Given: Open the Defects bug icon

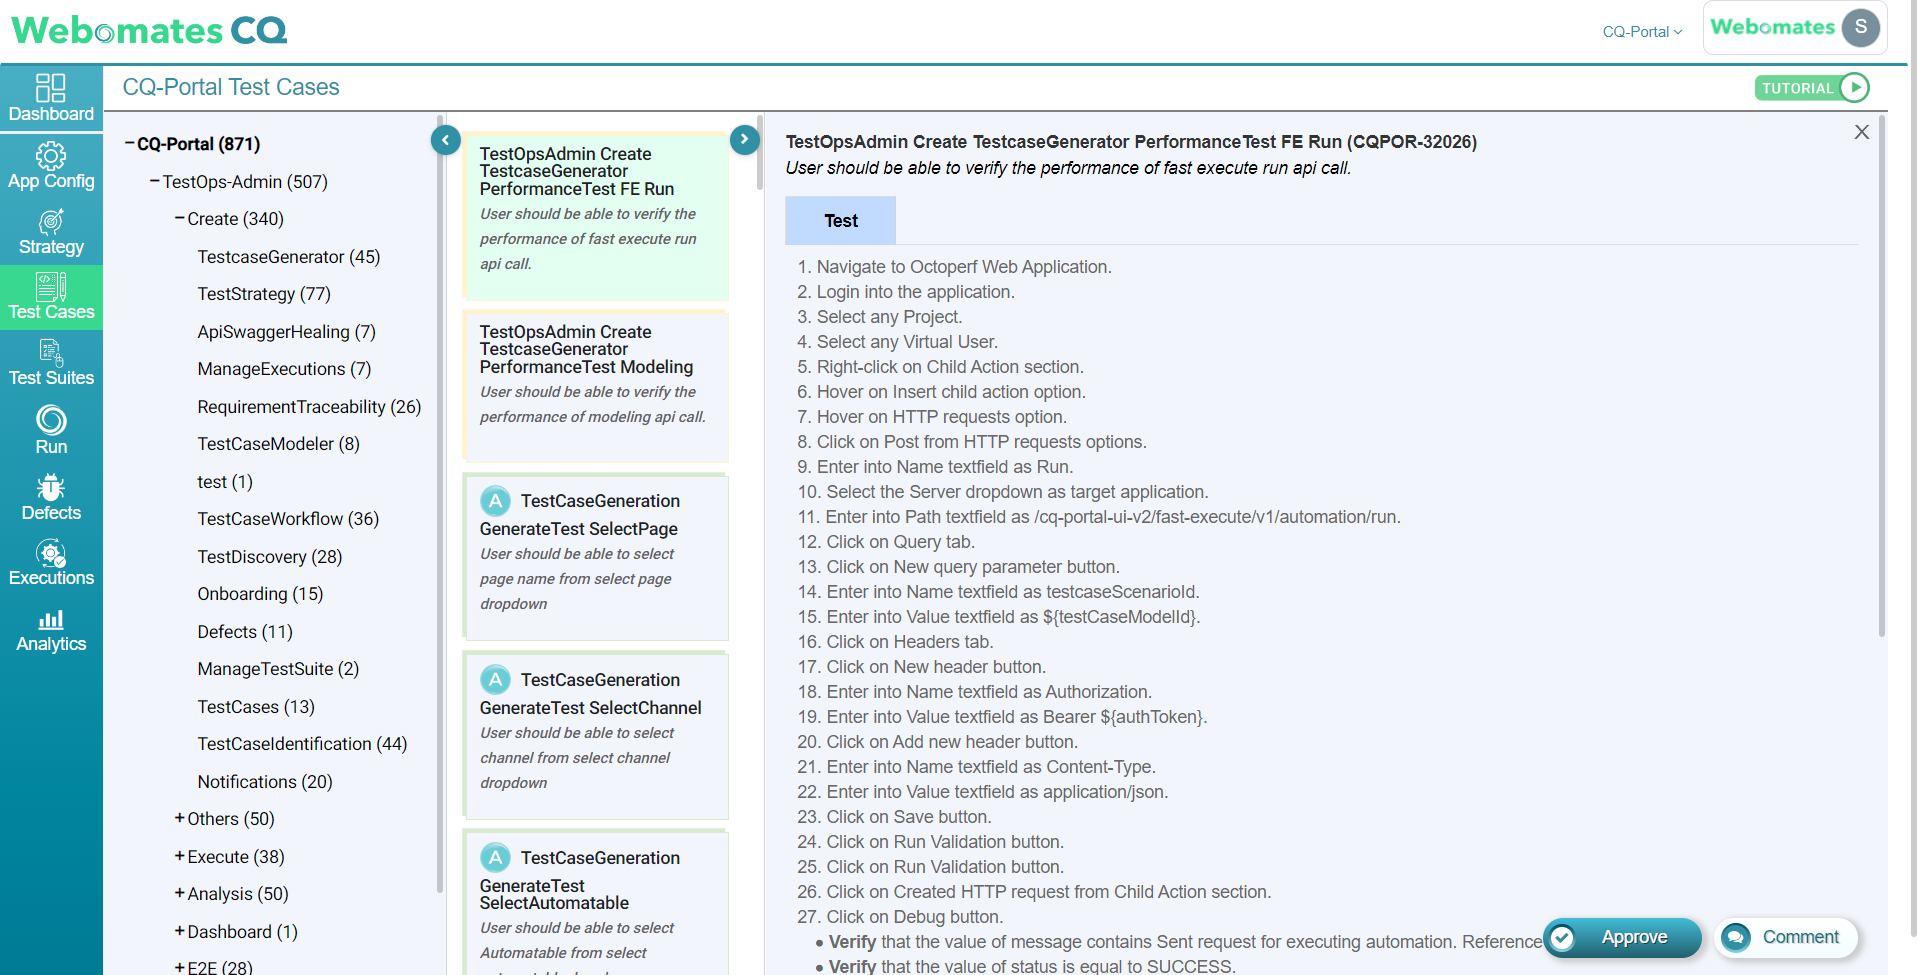Looking at the screenshot, I should pos(51,487).
